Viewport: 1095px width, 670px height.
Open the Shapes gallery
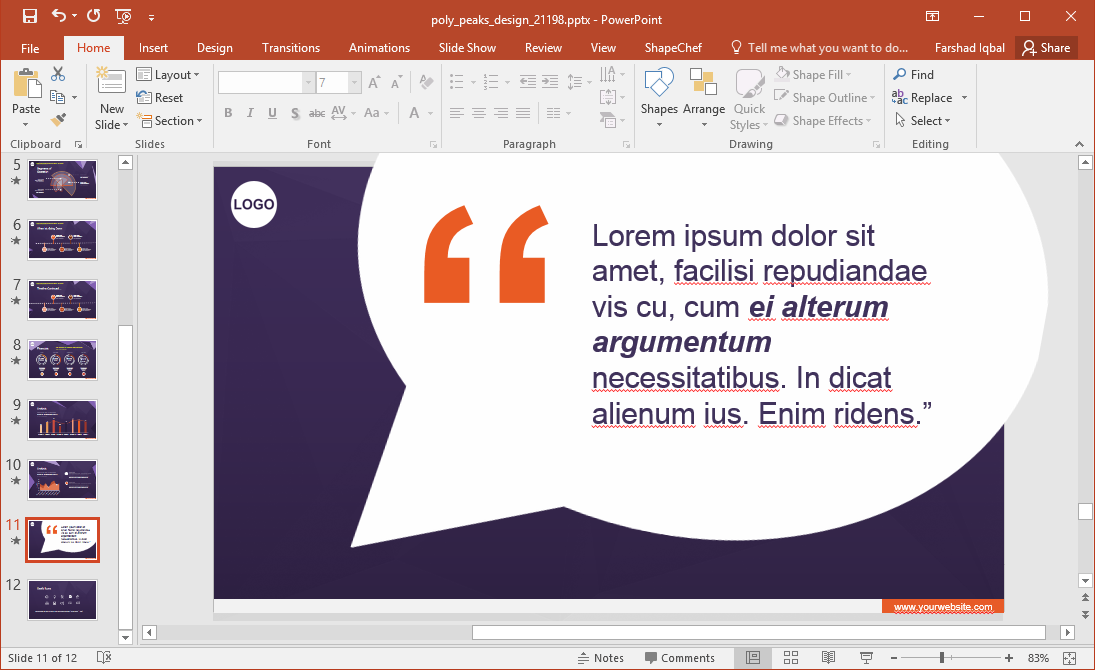tap(659, 98)
